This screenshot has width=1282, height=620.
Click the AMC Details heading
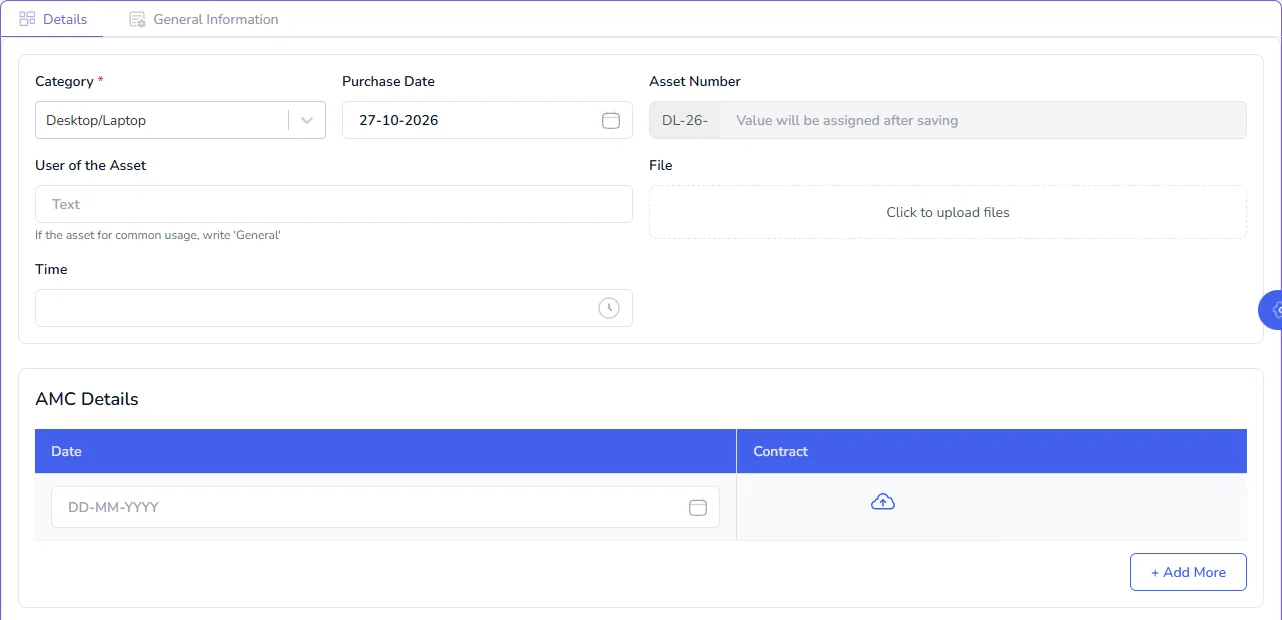point(87,399)
